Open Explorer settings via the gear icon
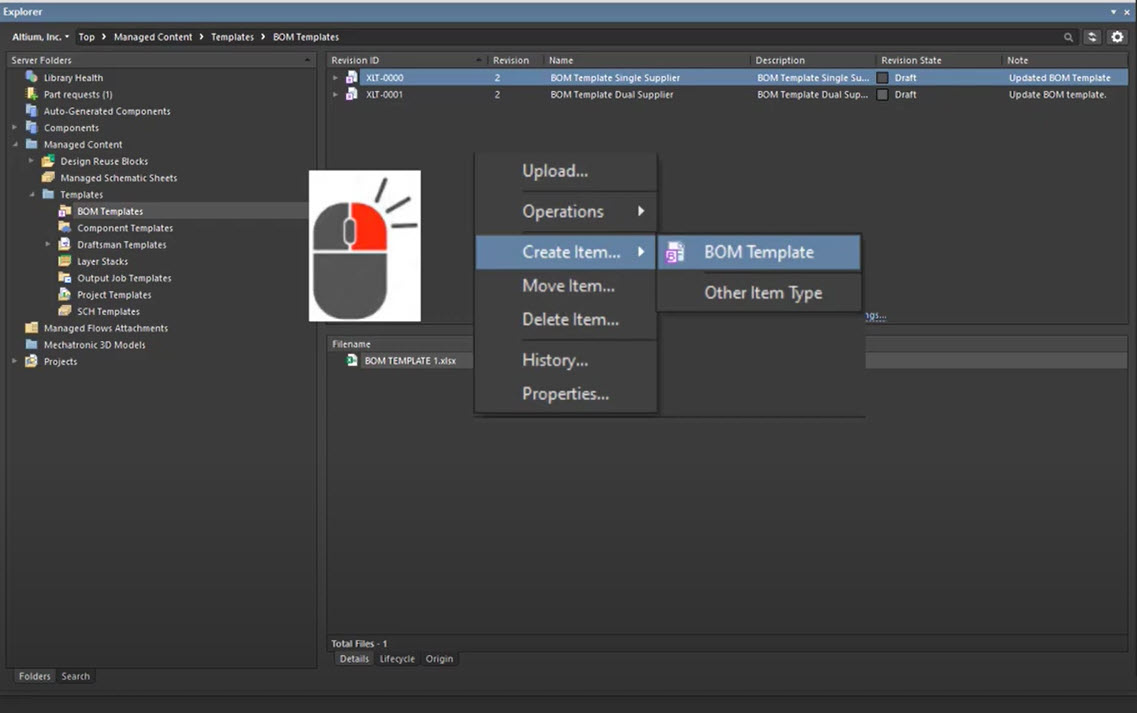This screenshot has width=1137, height=713. pyautogui.click(x=1117, y=36)
